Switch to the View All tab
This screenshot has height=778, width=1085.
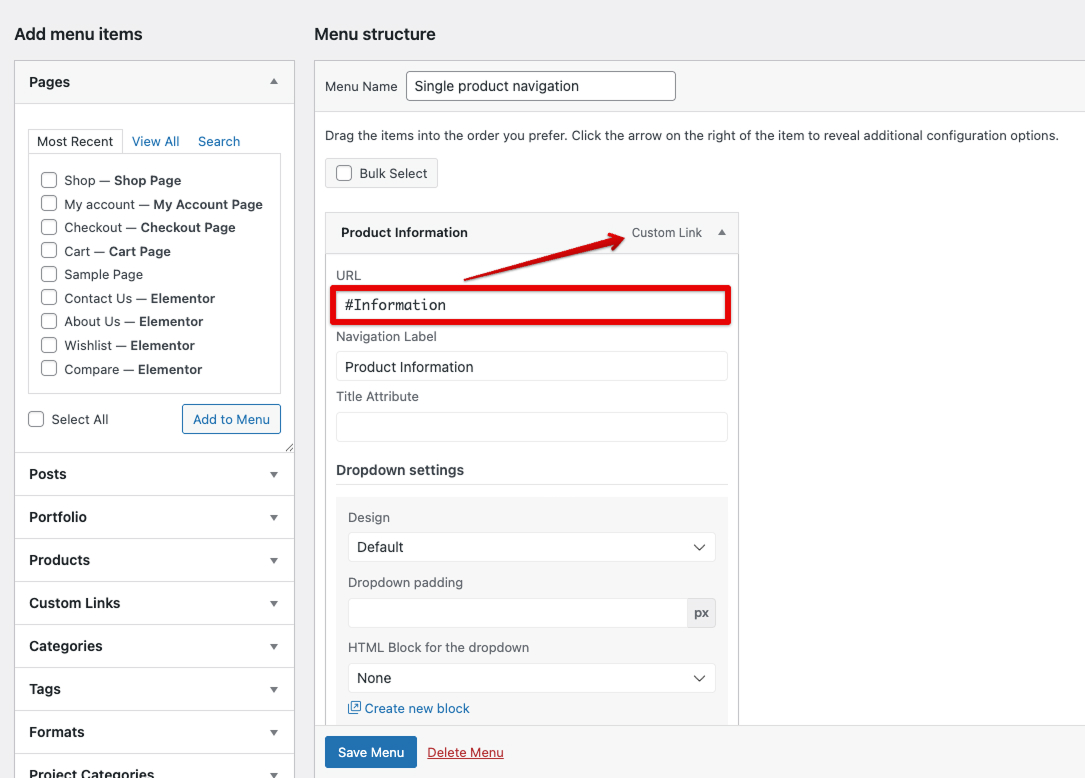(155, 141)
